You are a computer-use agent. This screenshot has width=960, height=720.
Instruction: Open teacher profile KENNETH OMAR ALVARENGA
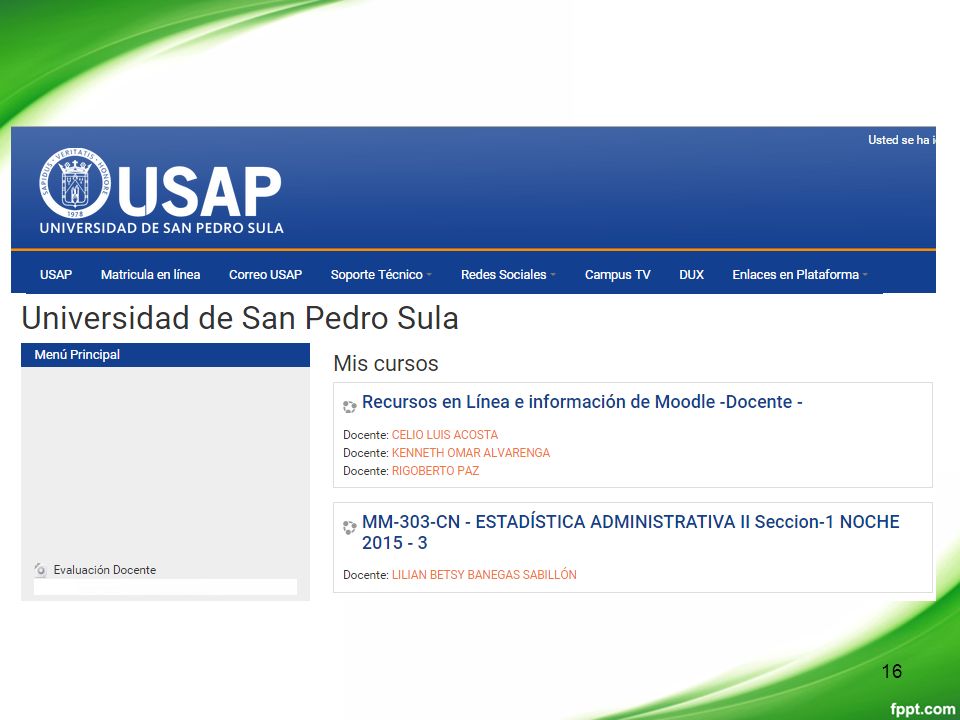click(471, 453)
